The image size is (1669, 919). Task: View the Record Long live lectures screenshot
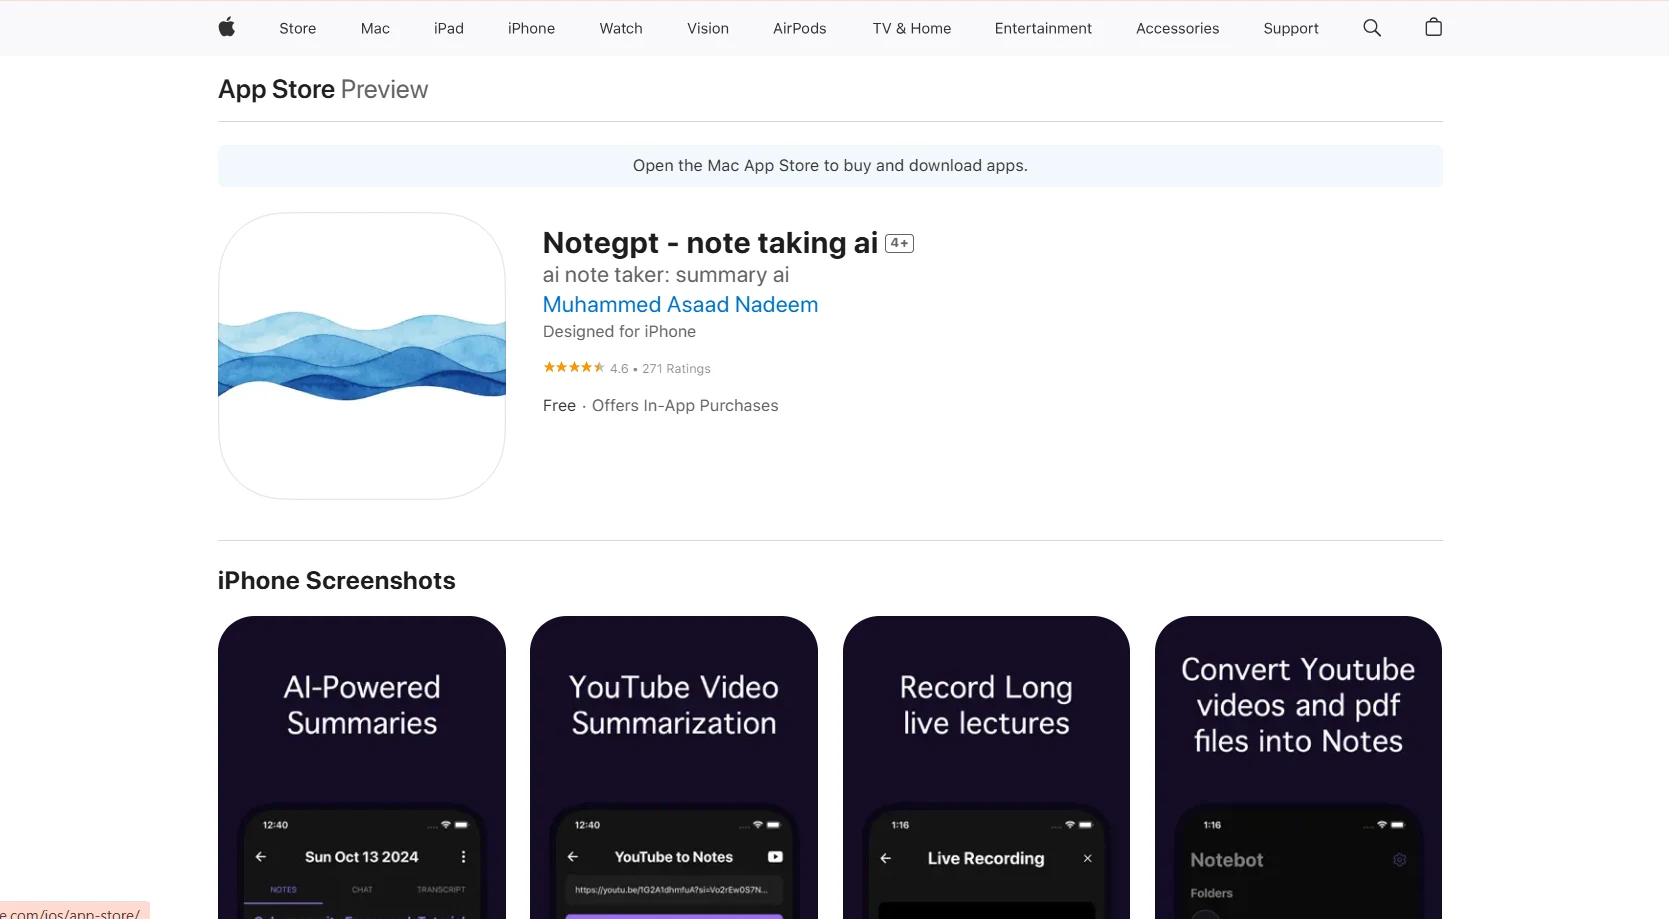tap(986, 767)
